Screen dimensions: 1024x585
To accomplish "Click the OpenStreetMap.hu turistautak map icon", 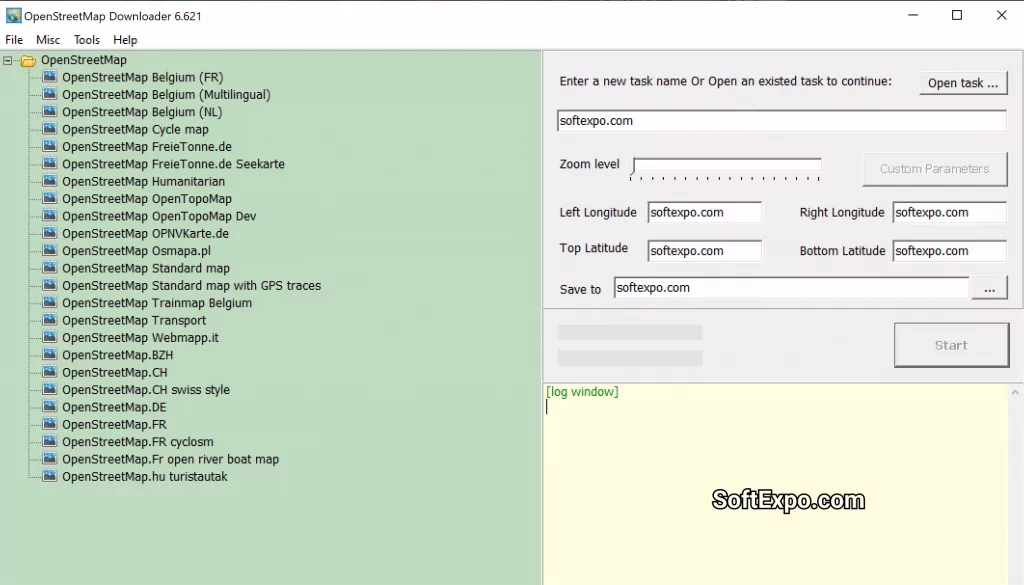I will 49,476.
